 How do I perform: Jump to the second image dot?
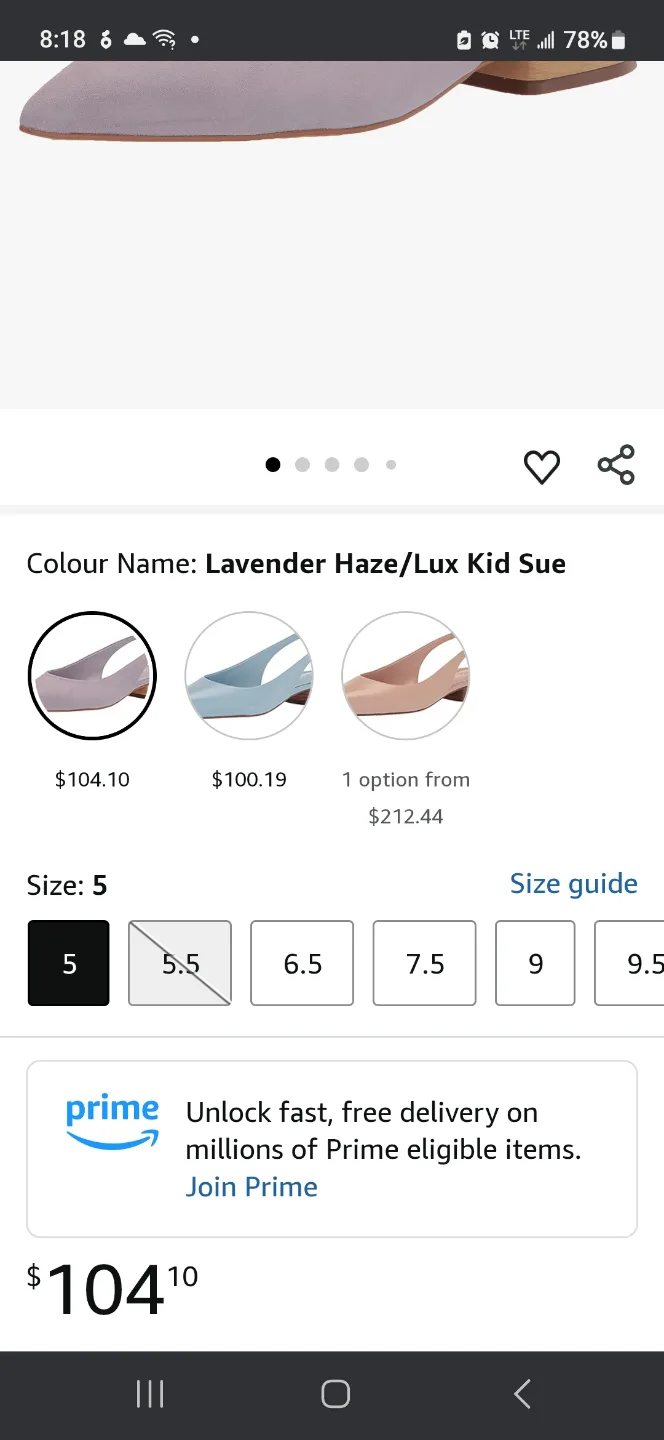[x=303, y=464]
